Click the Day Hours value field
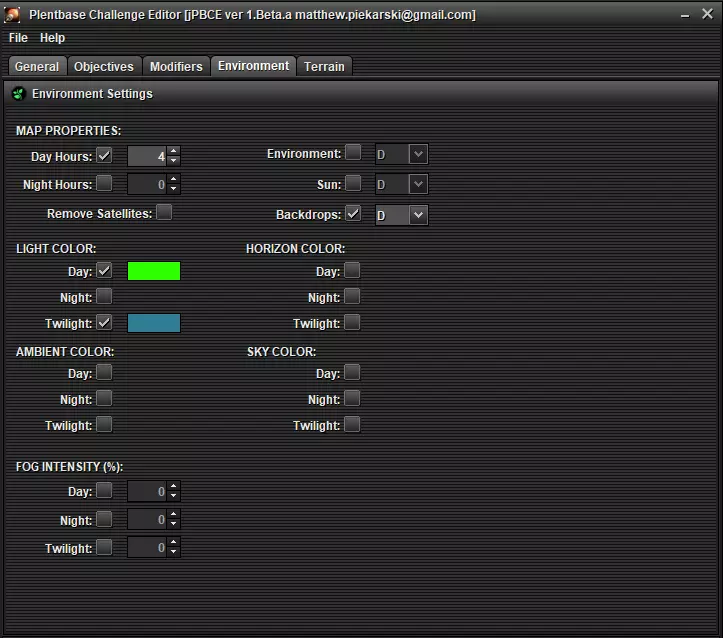 point(147,156)
